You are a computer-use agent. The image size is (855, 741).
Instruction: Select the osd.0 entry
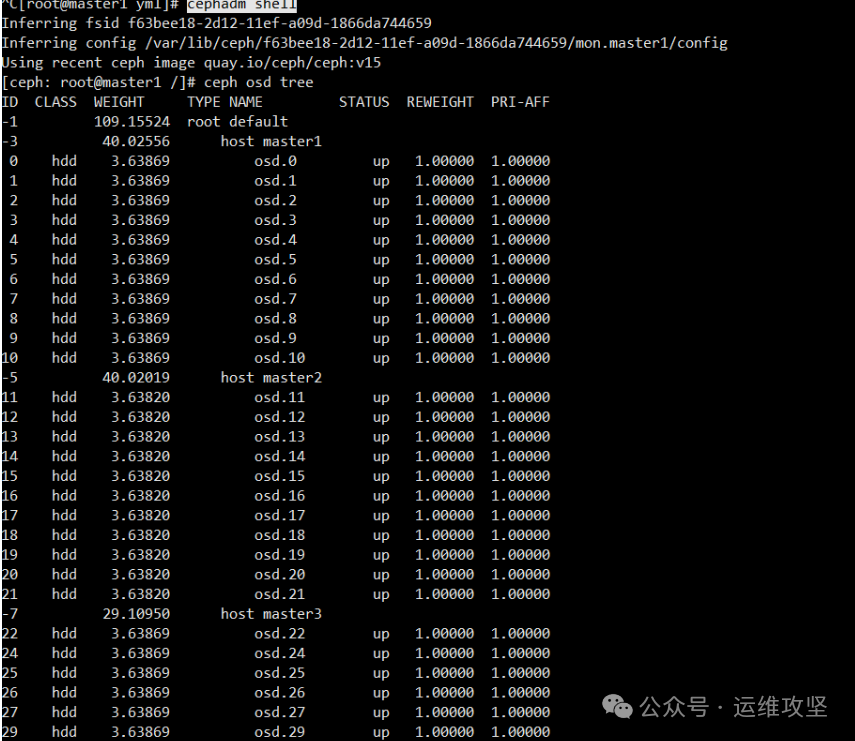275,161
